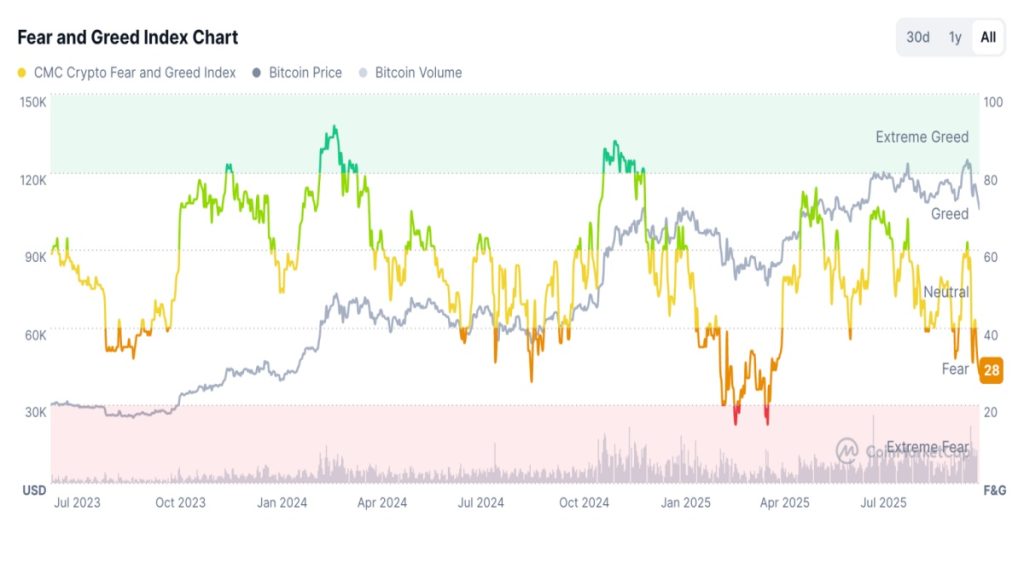Screen dimensions: 1024x575
Task: Click the Extreme Greed zone label
Action: [x=922, y=137]
